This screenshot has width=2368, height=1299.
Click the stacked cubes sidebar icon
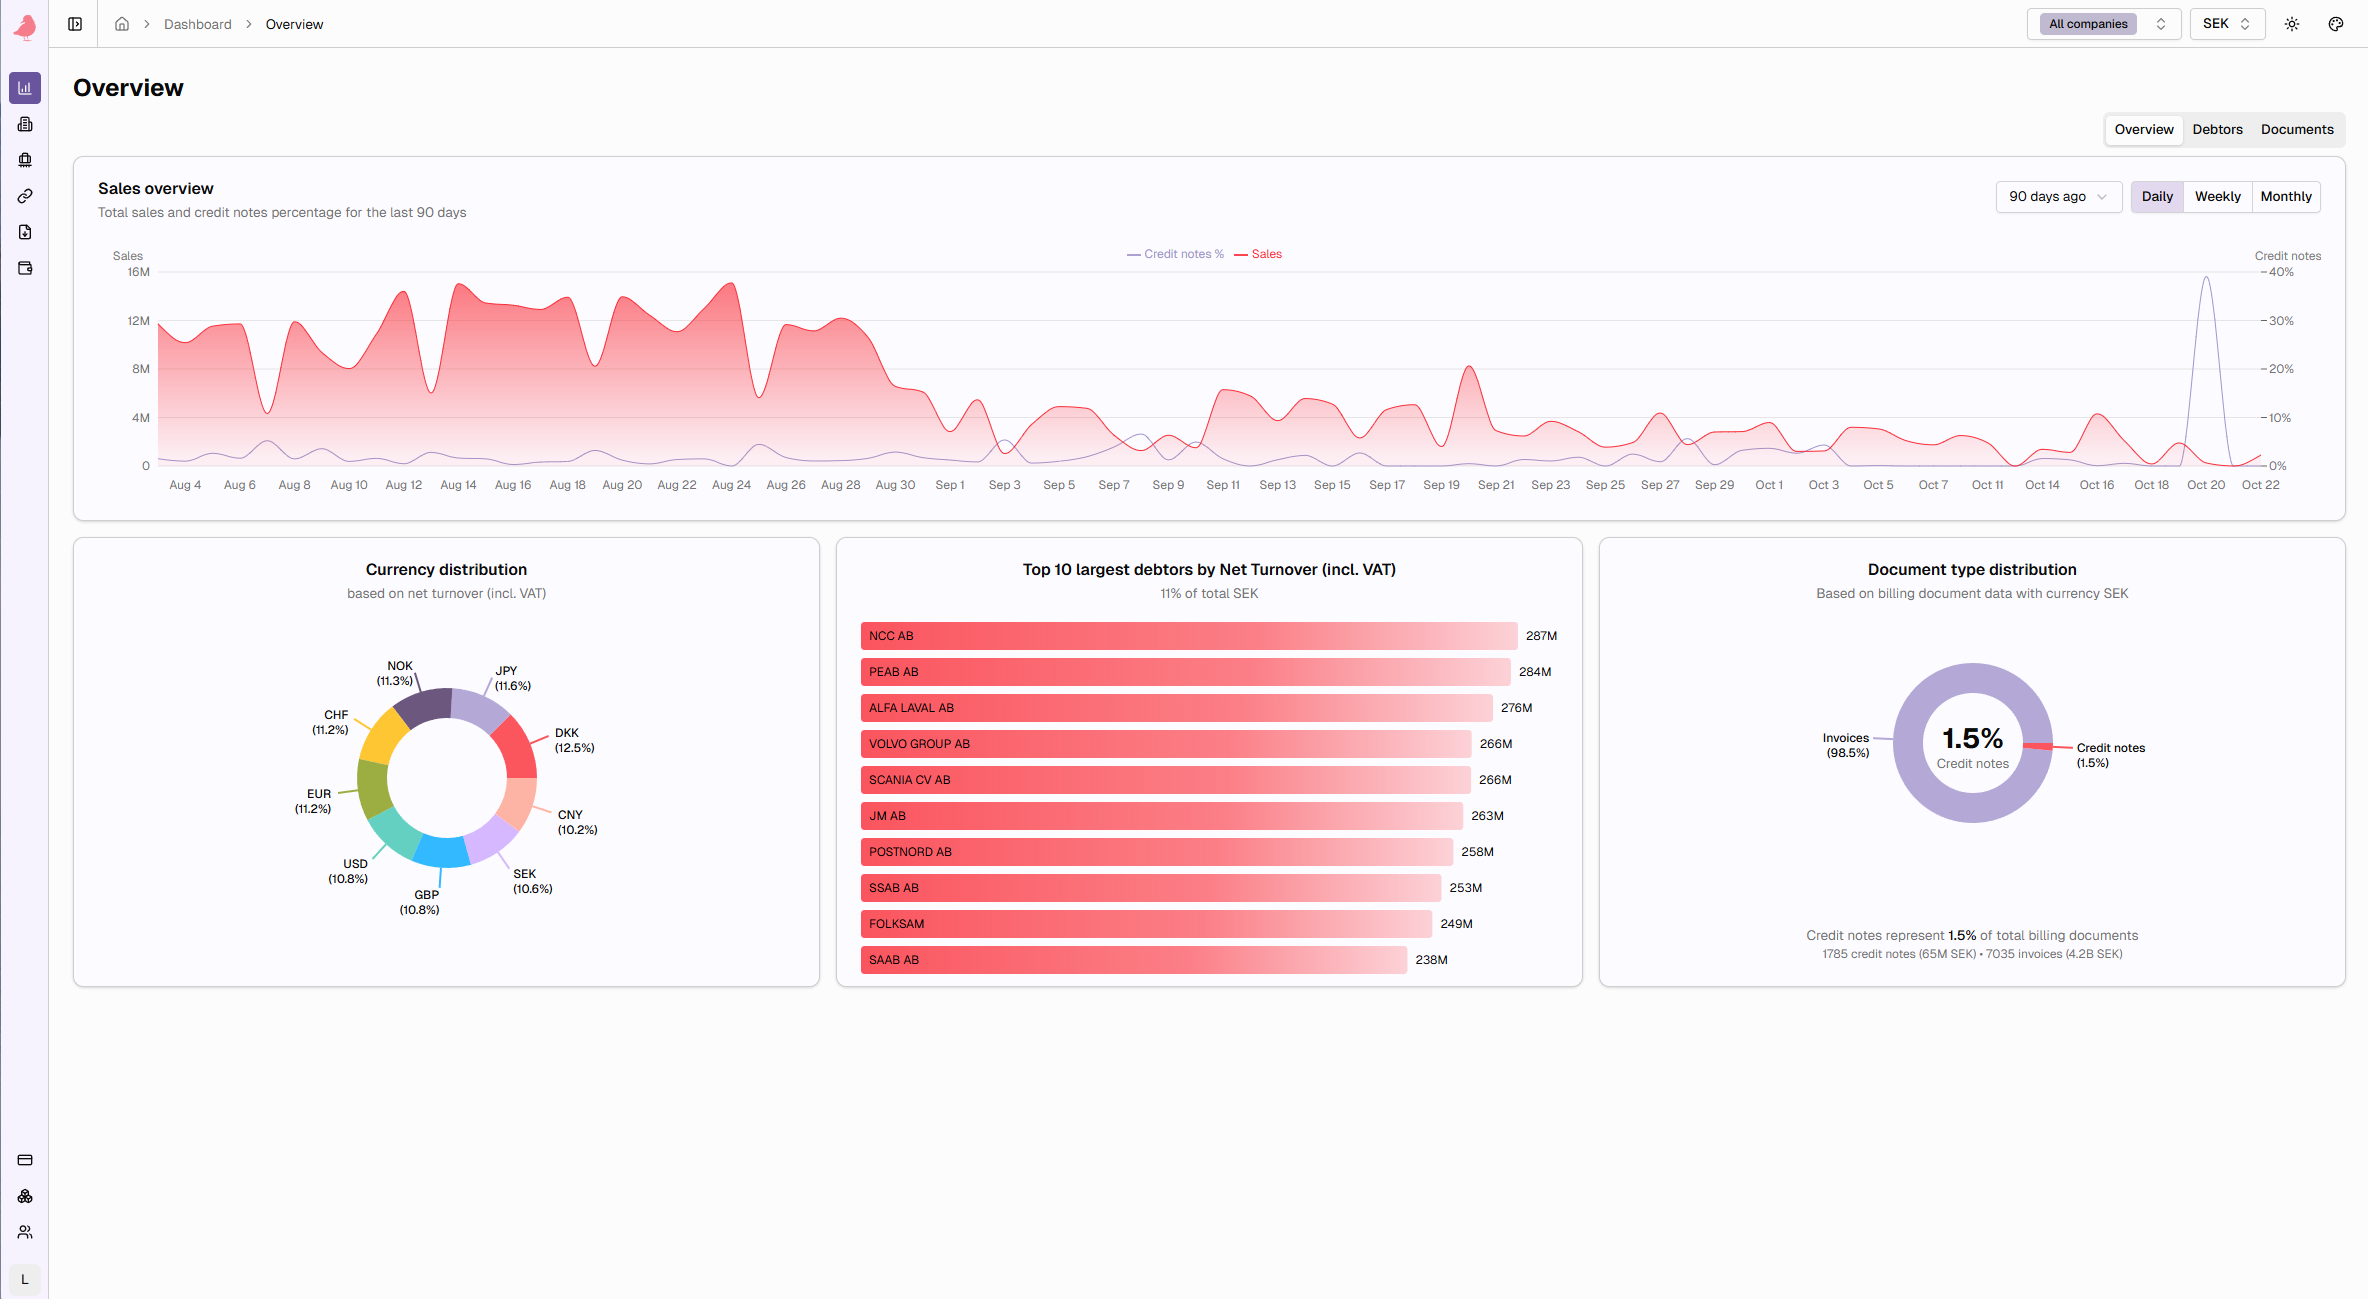click(x=25, y=1196)
